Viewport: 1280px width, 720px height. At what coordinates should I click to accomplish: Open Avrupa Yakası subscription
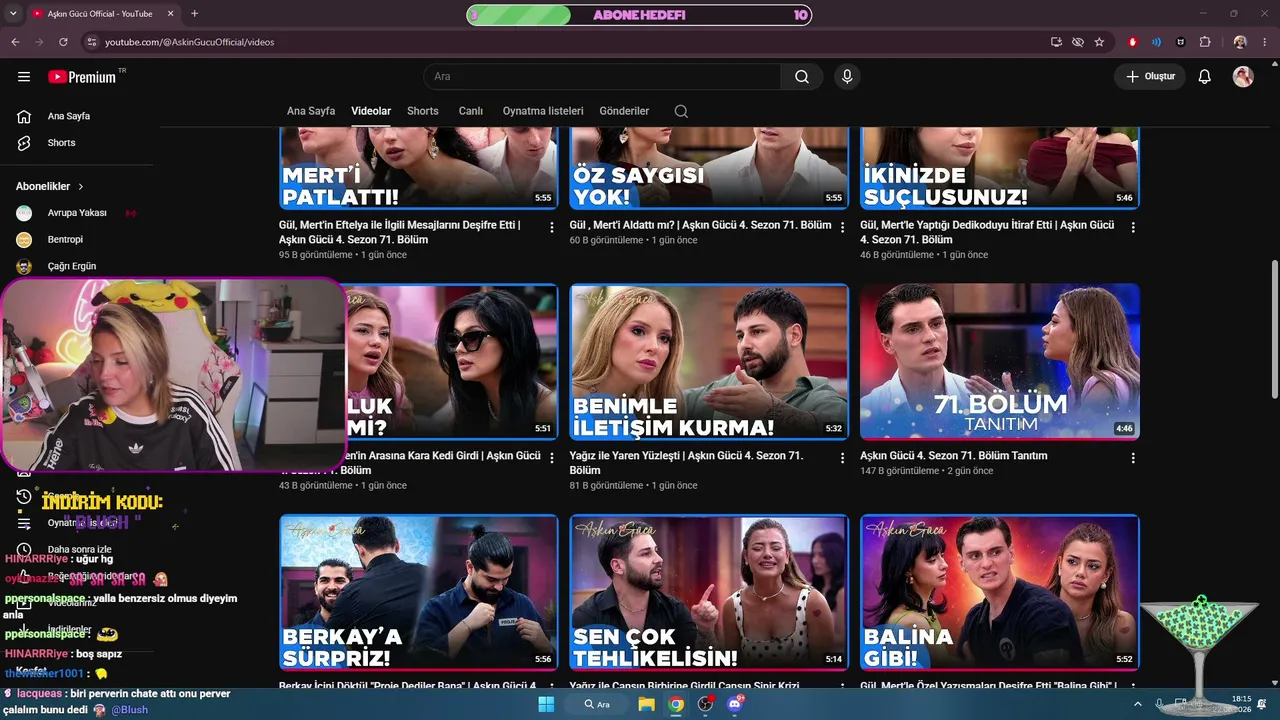pyautogui.click(x=76, y=213)
